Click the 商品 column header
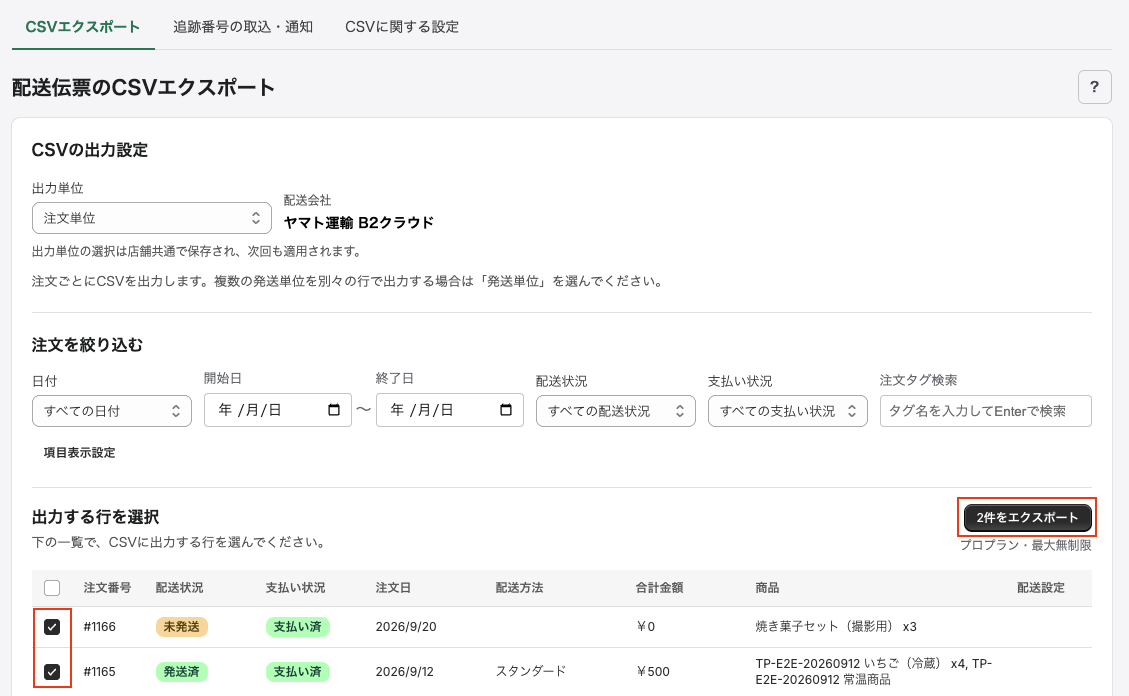1129x696 pixels. 767,588
